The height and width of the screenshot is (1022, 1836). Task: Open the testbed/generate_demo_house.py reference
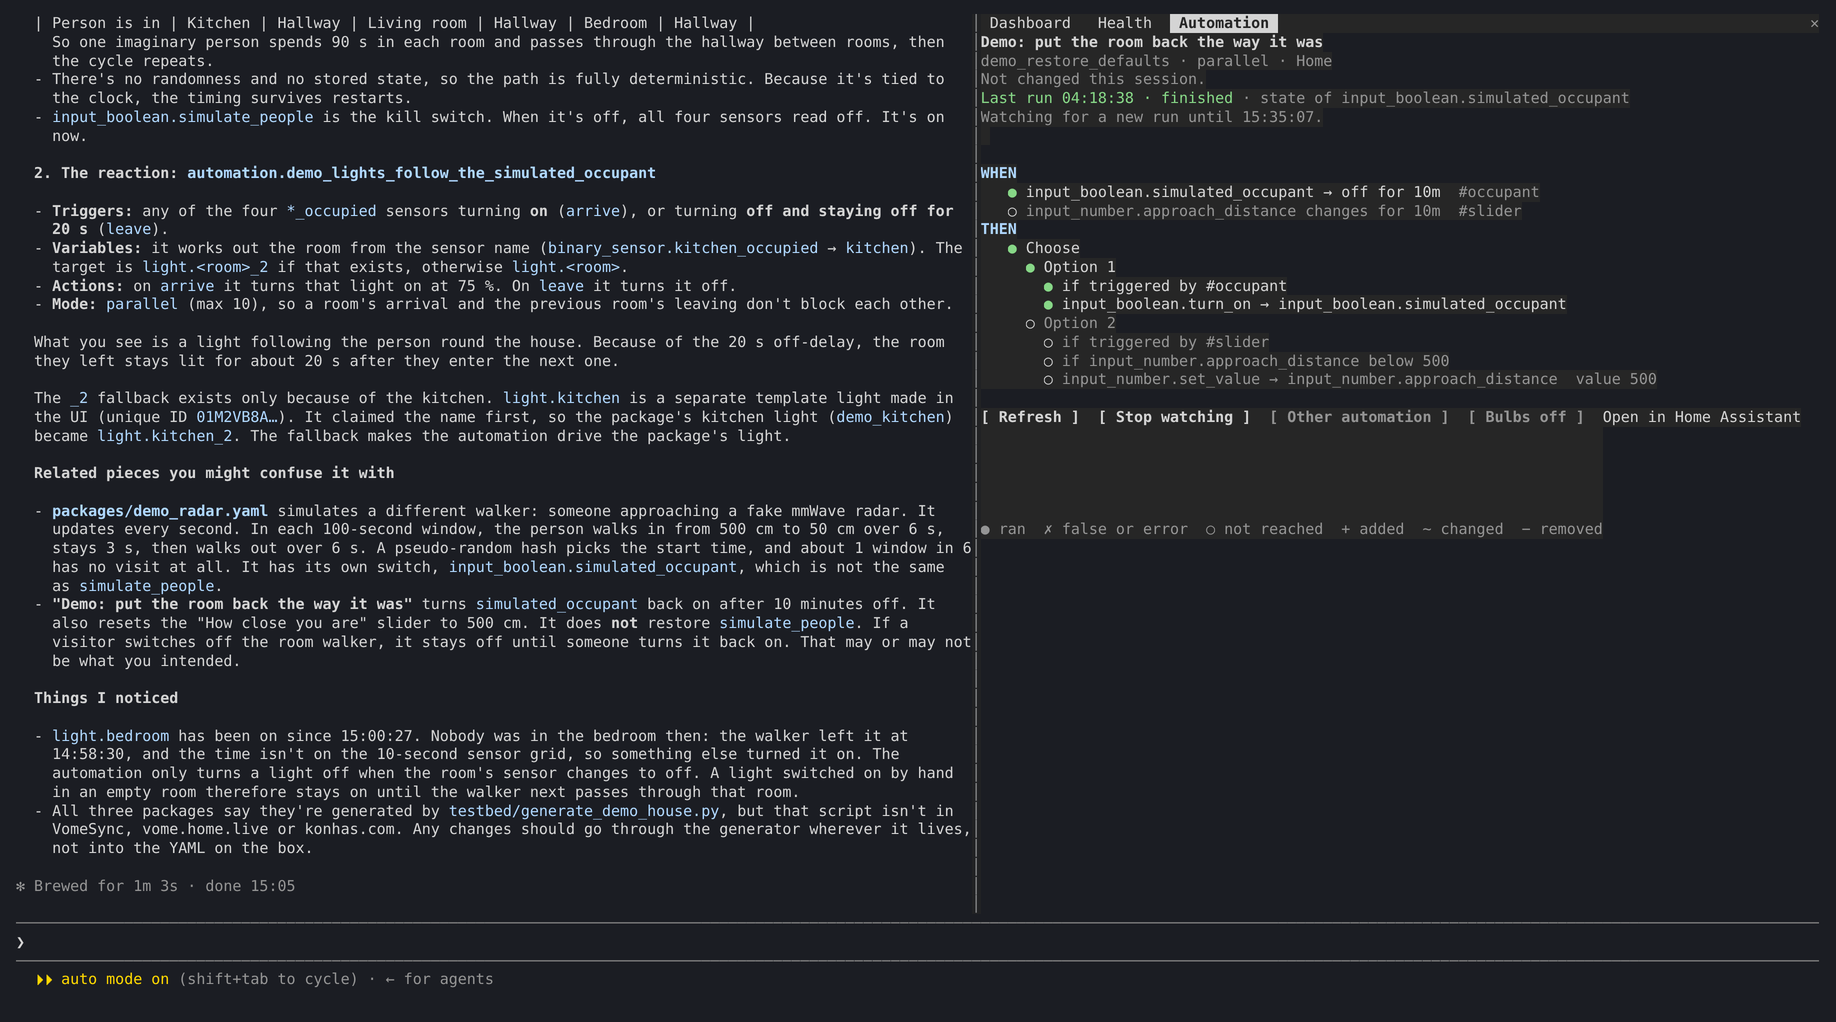tap(584, 811)
